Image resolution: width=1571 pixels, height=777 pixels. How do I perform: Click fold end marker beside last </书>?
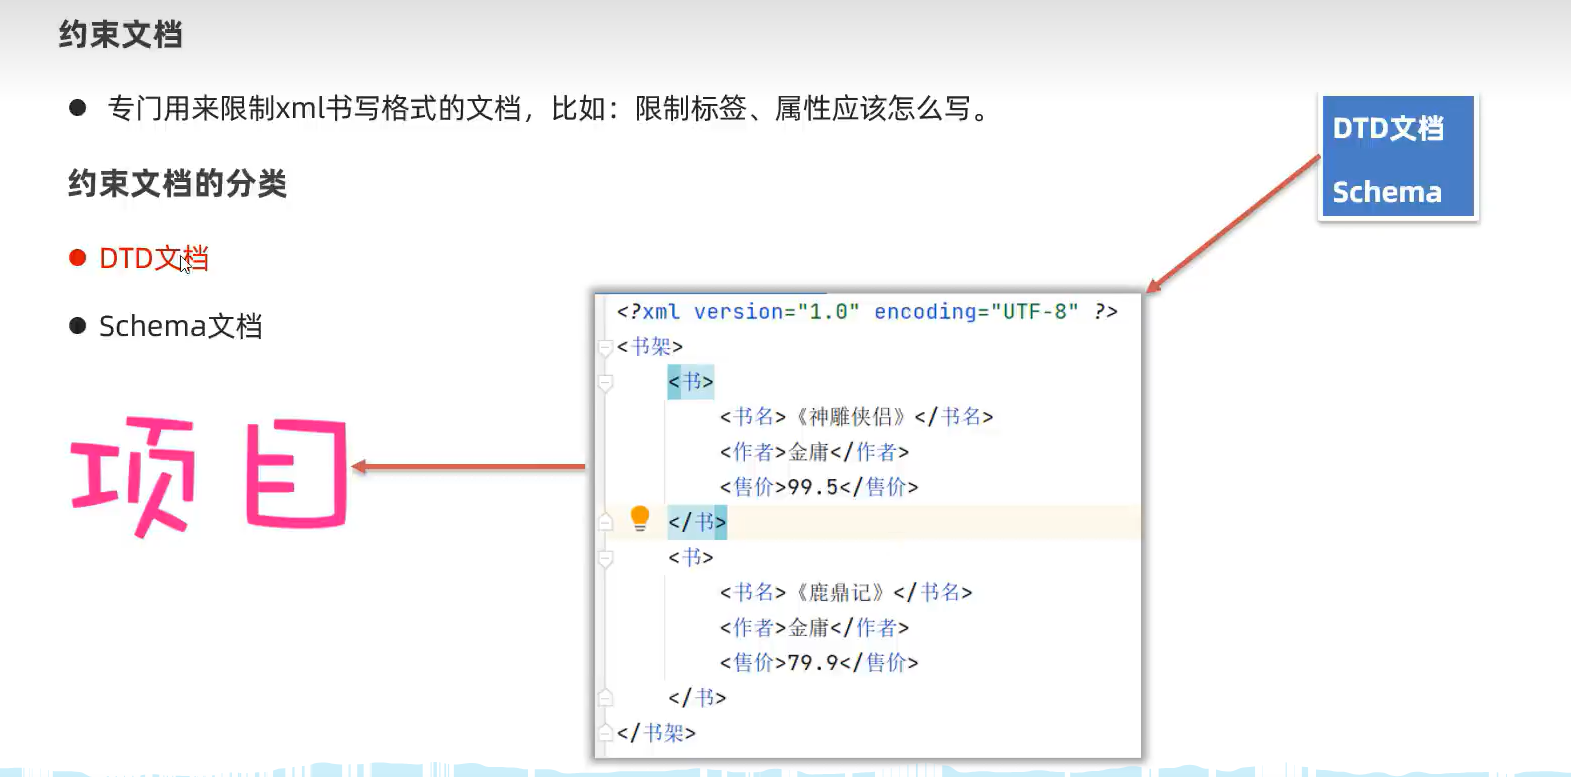[x=605, y=697]
